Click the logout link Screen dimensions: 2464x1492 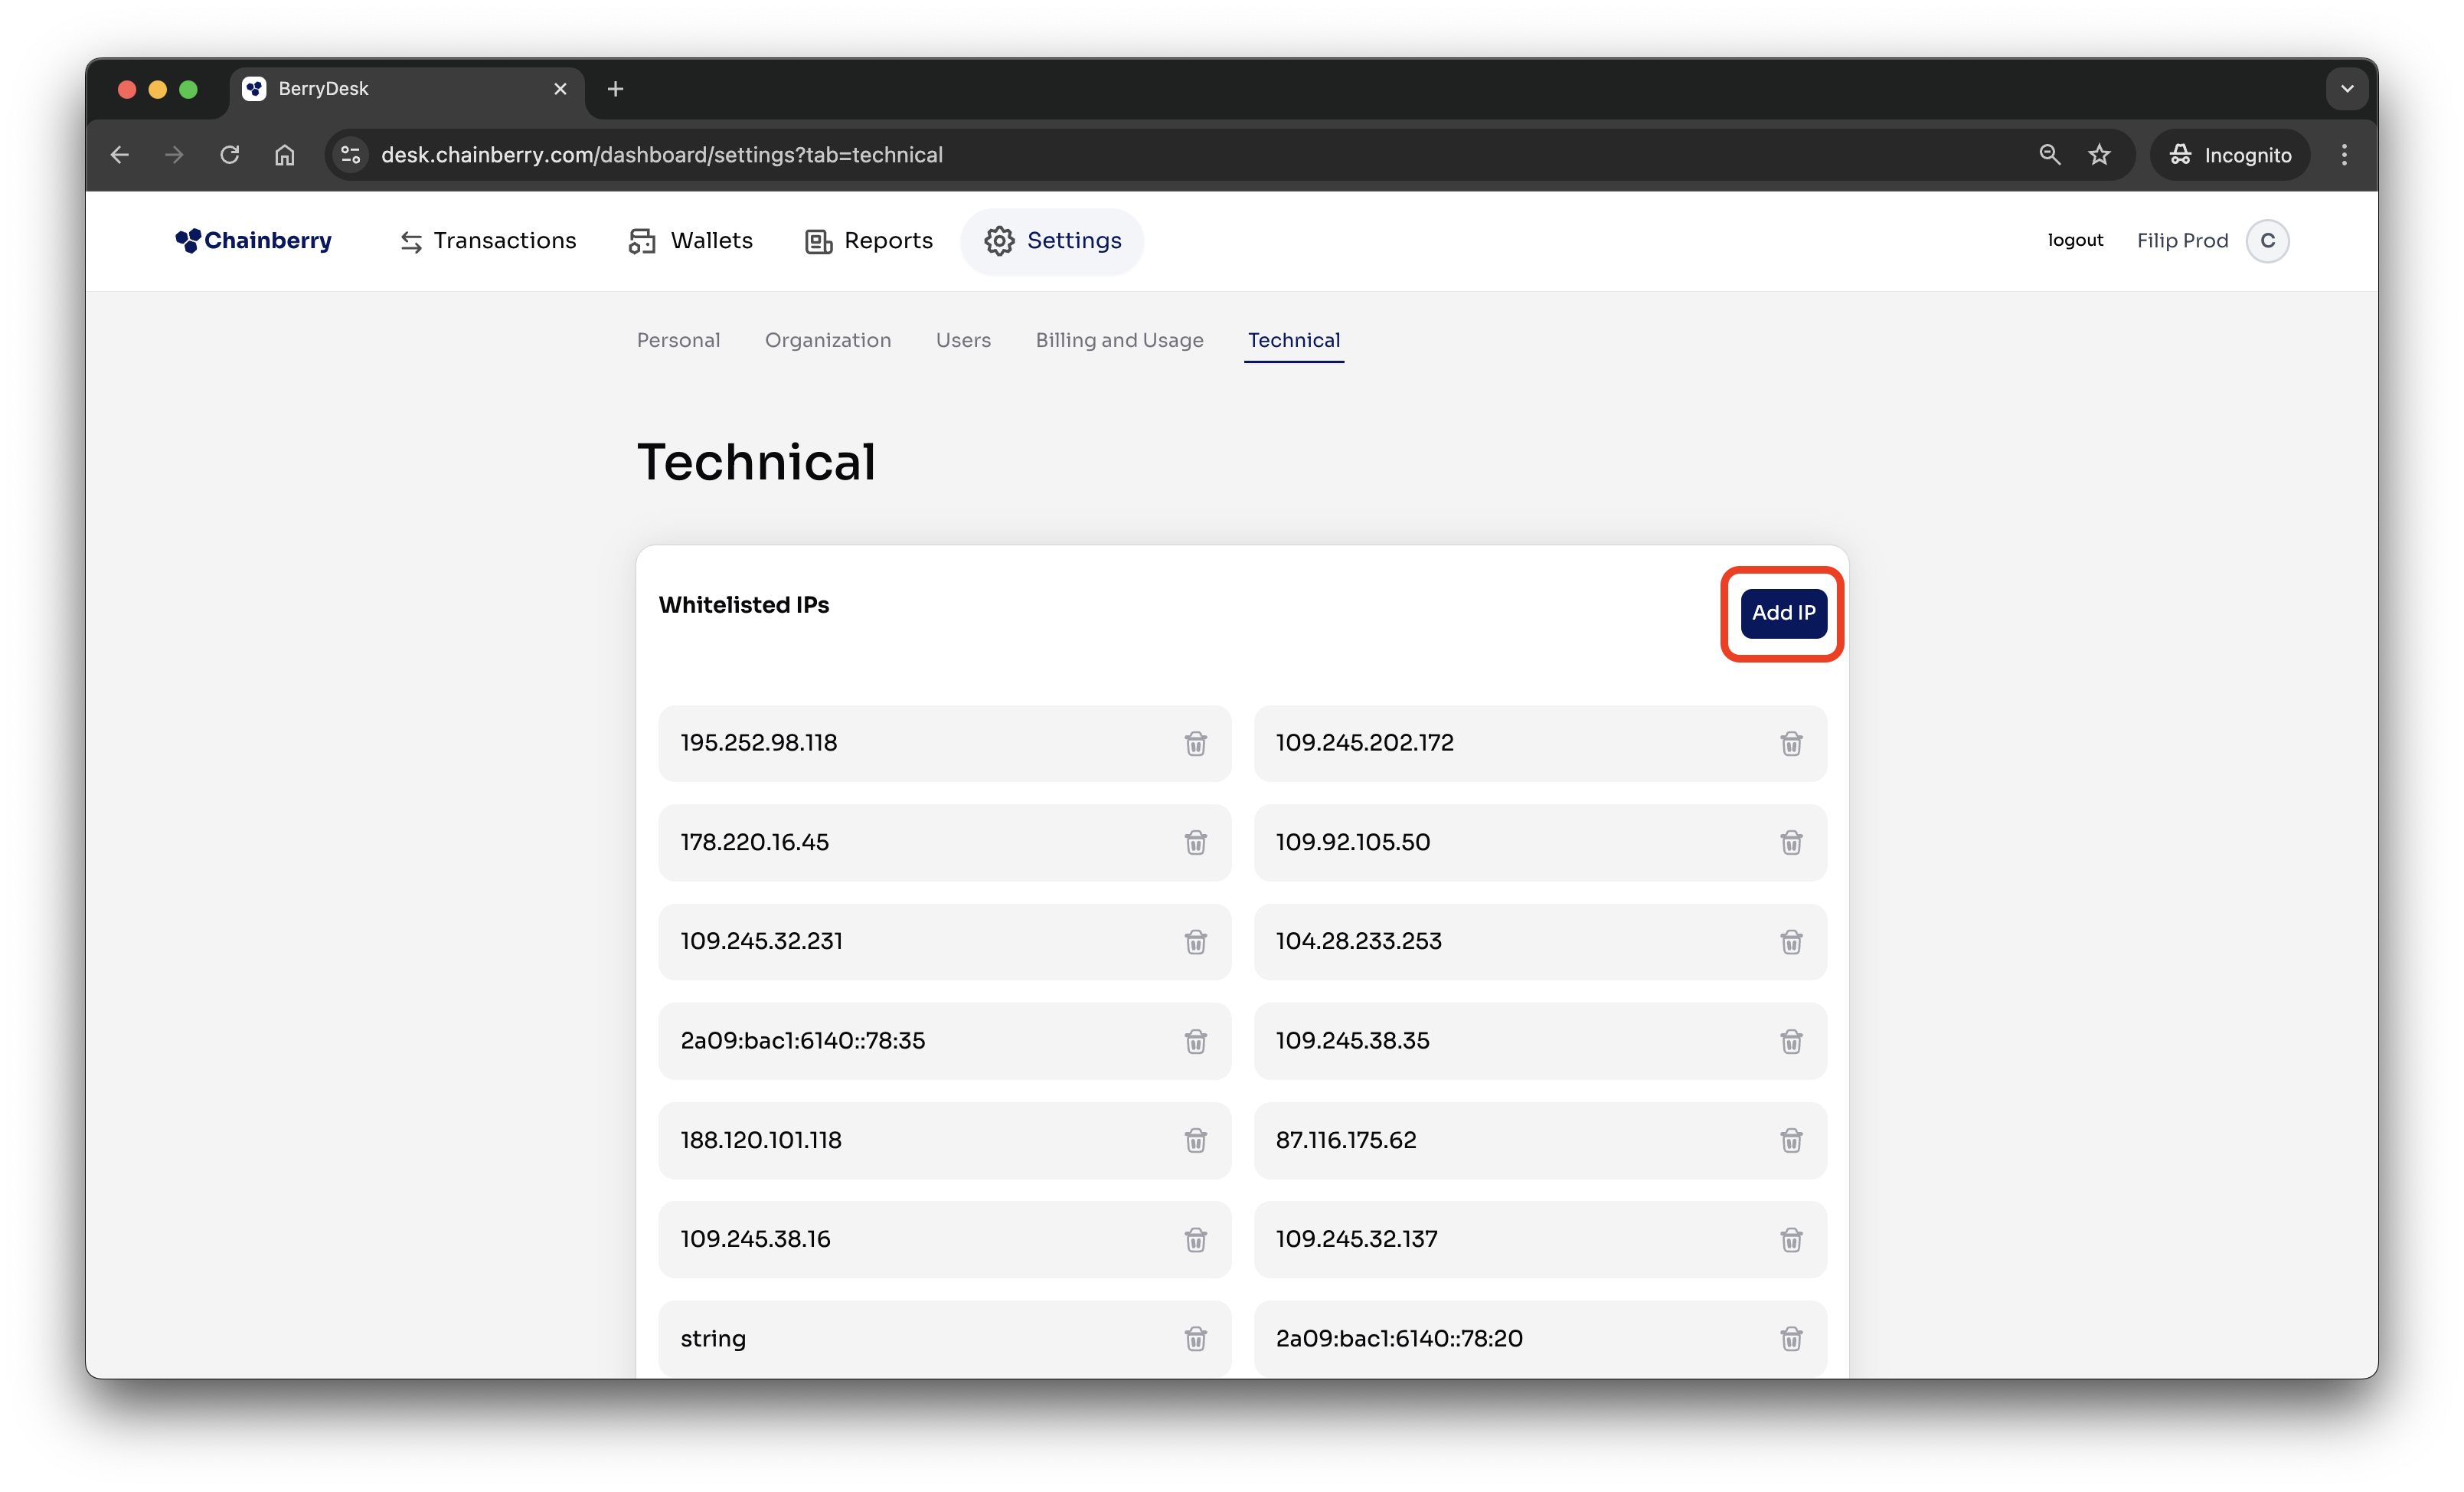(x=2075, y=240)
